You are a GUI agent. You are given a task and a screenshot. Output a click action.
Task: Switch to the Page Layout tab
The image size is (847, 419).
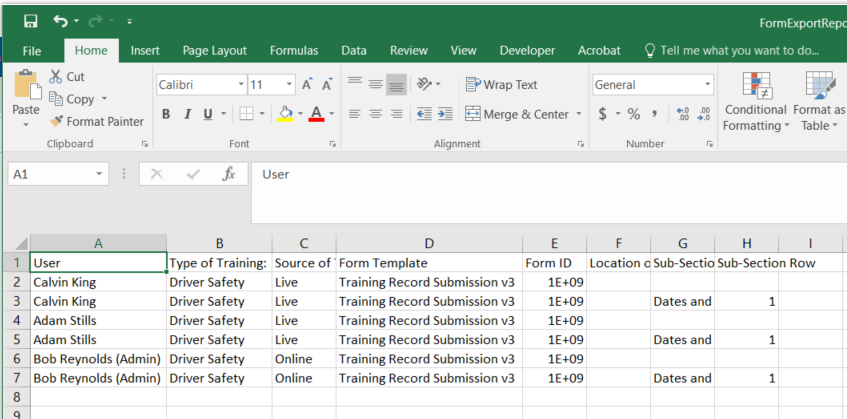point(214,51)
